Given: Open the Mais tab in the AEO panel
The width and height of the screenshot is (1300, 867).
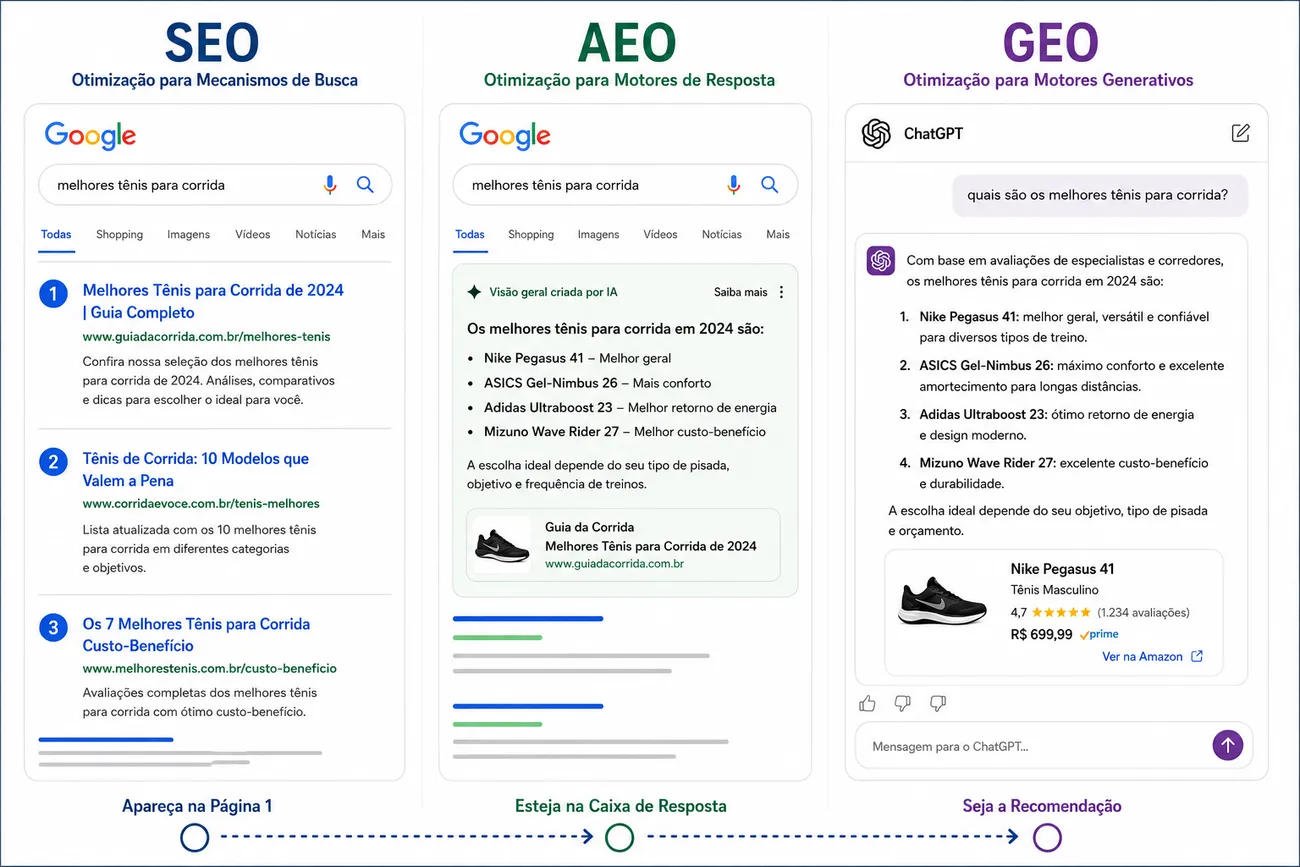Looking at the screenshot, I should tap(778, 234).
